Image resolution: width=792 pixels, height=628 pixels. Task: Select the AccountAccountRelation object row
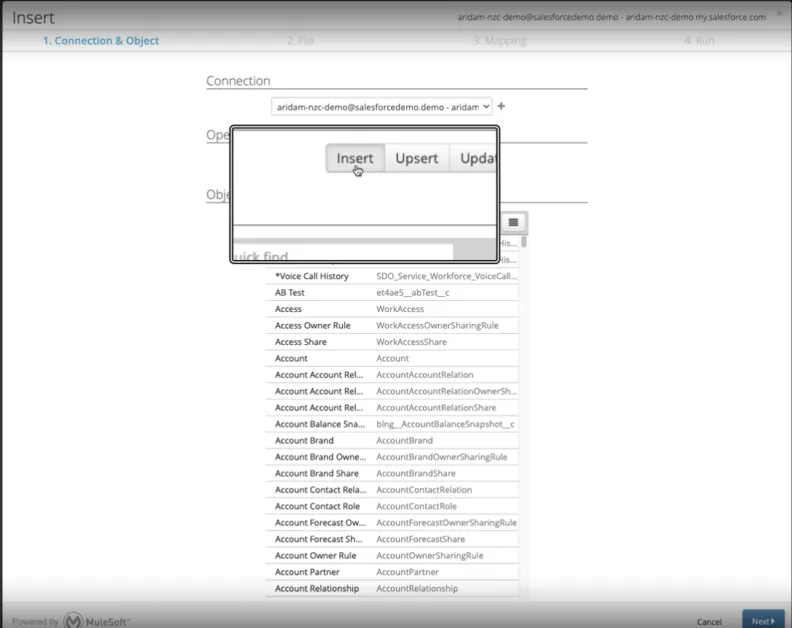[x=392, y=374]
